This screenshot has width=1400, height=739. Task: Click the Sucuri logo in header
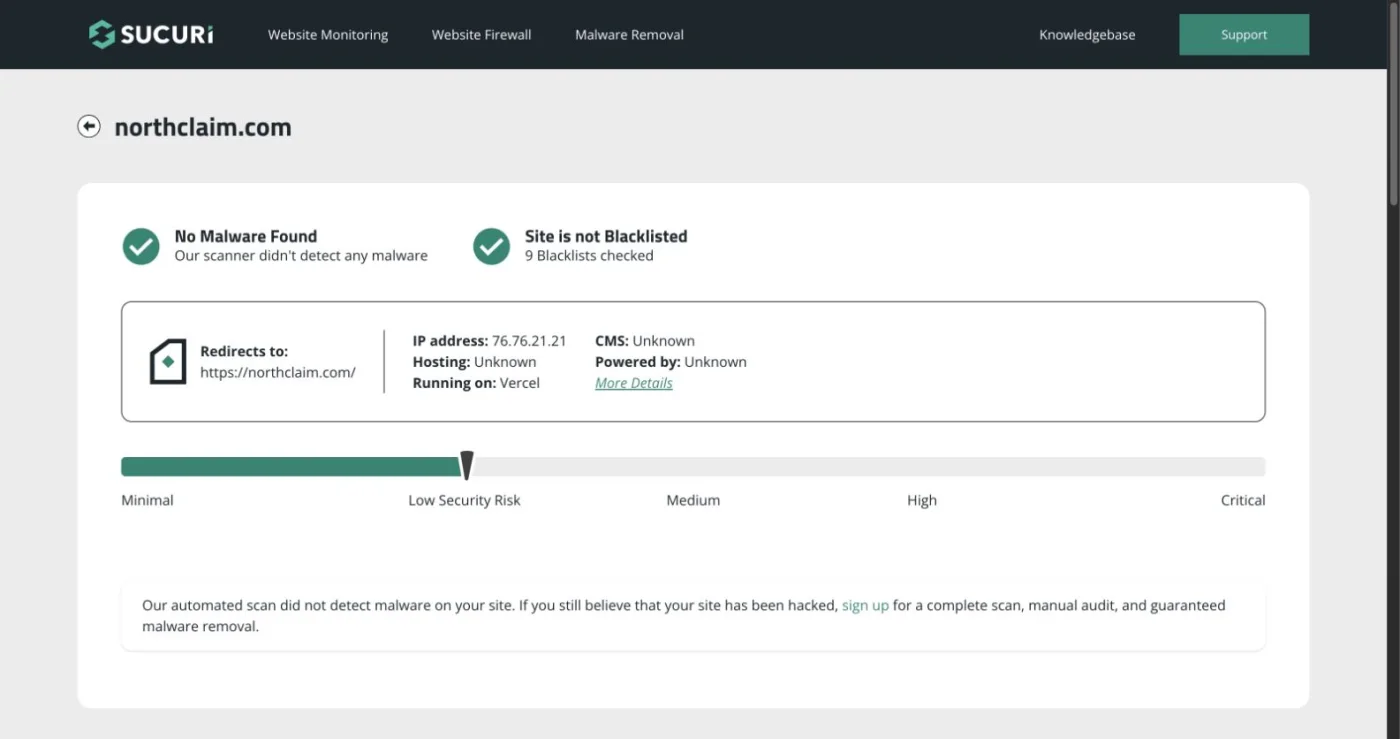[x=151, y=34]
